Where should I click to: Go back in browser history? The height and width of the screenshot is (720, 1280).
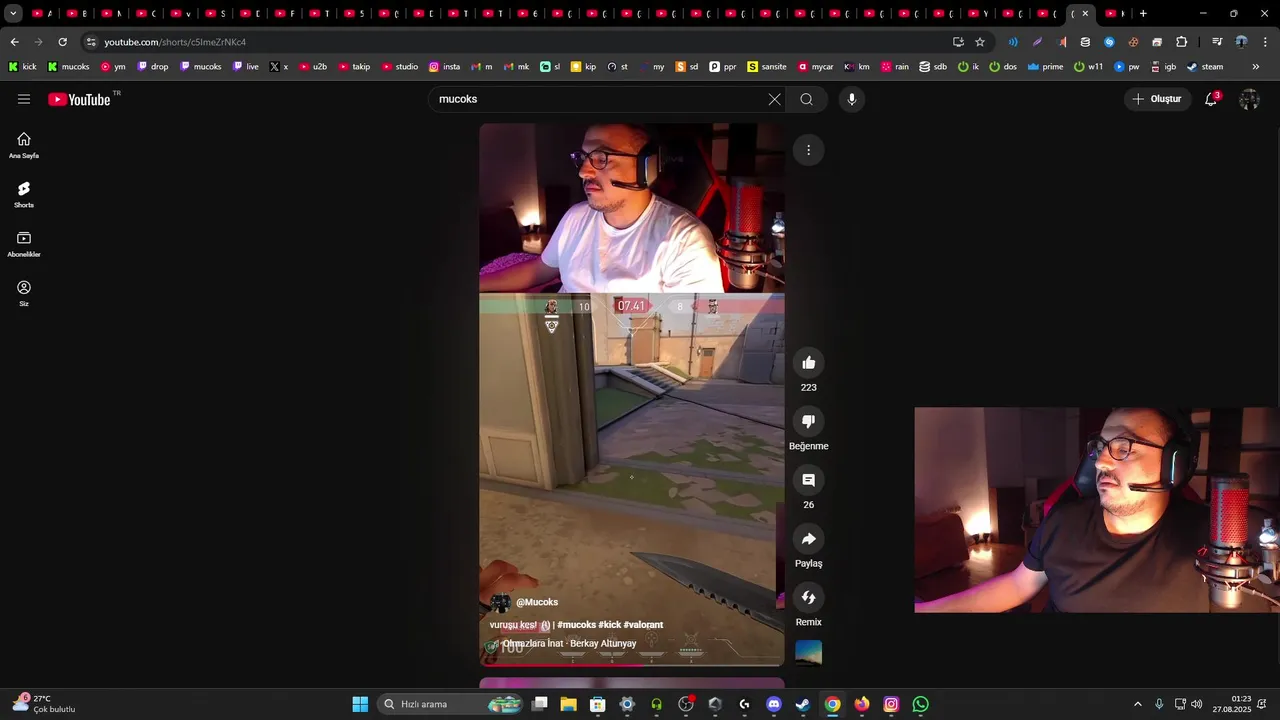tap(14, 42)
